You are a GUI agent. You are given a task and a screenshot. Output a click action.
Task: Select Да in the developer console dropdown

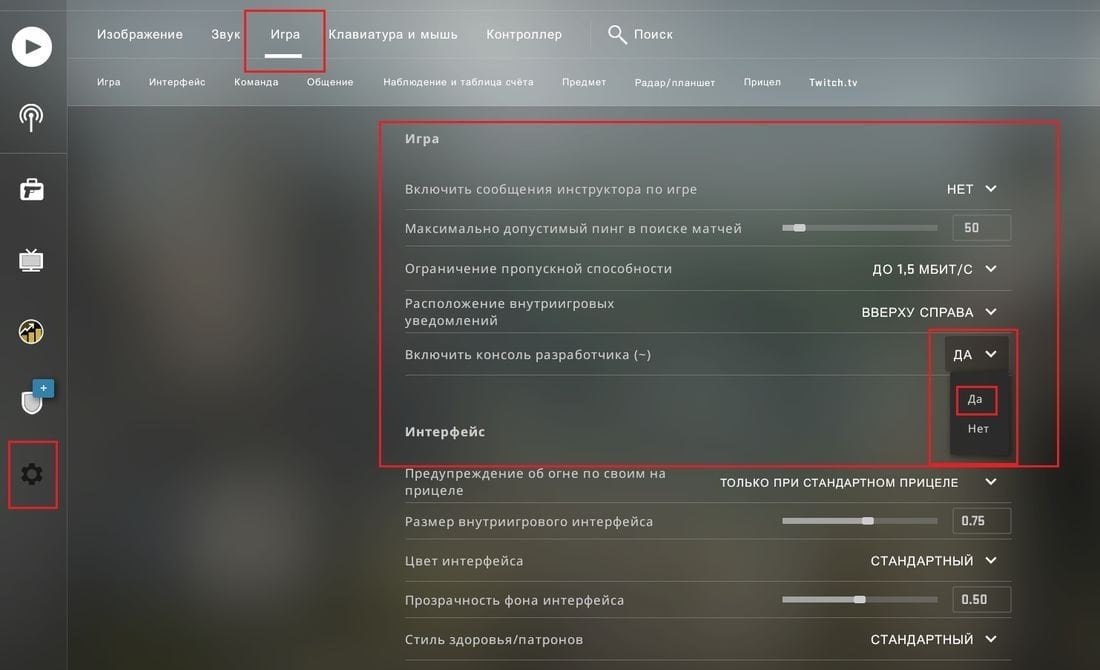pyautogui.click(x=975, y=399)
